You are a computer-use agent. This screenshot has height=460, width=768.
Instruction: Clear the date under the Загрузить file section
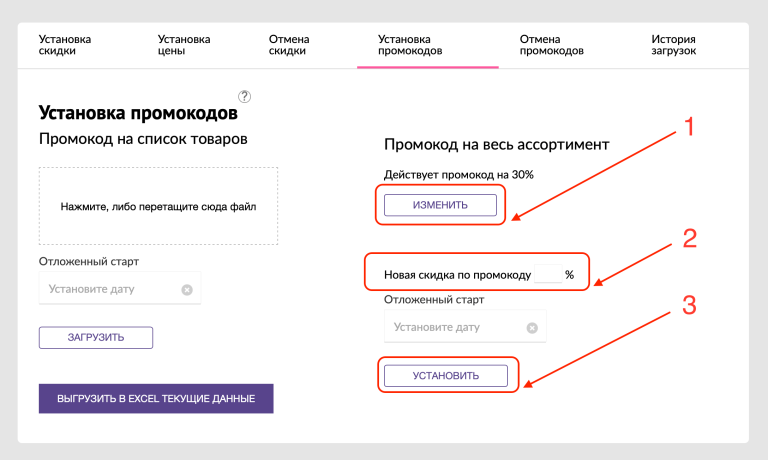point(187,290)
